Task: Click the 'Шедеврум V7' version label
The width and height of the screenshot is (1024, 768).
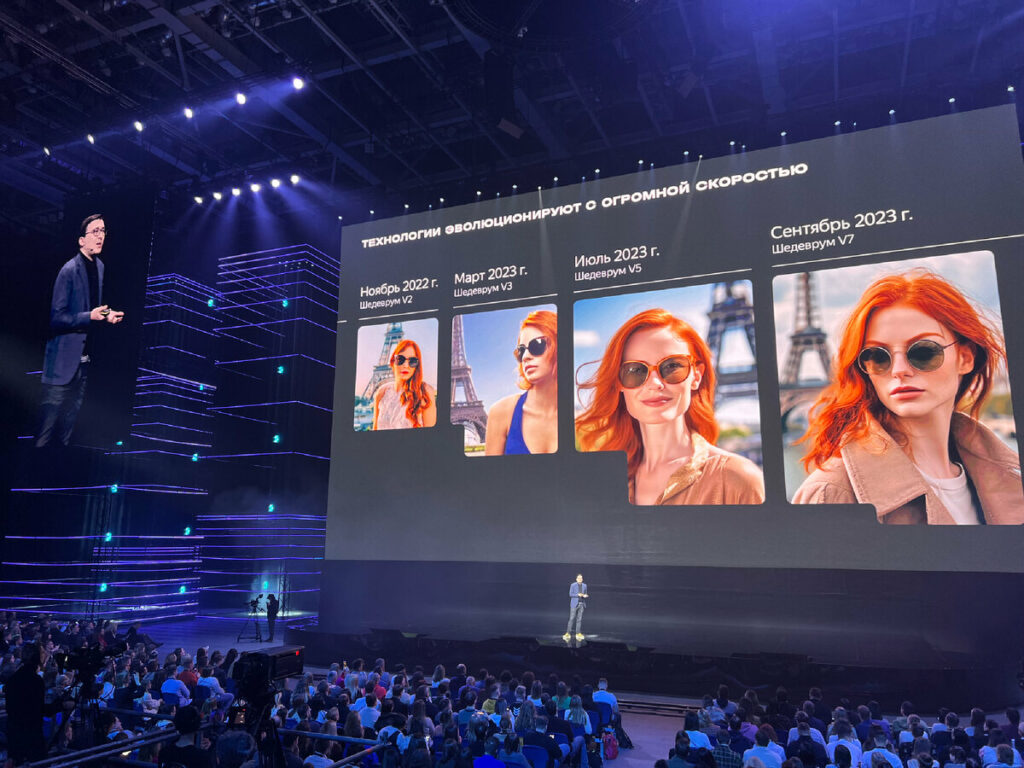Action: pos(812,245)
